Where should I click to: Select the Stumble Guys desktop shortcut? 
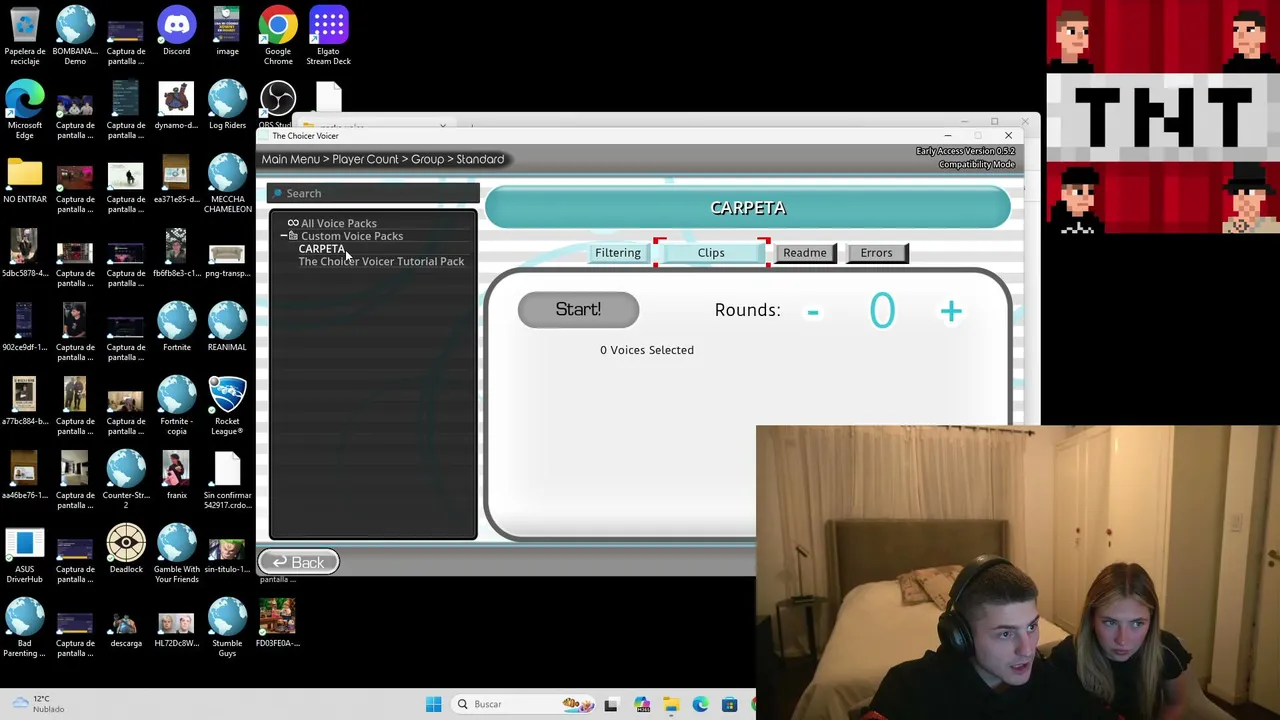click(227, 628)
